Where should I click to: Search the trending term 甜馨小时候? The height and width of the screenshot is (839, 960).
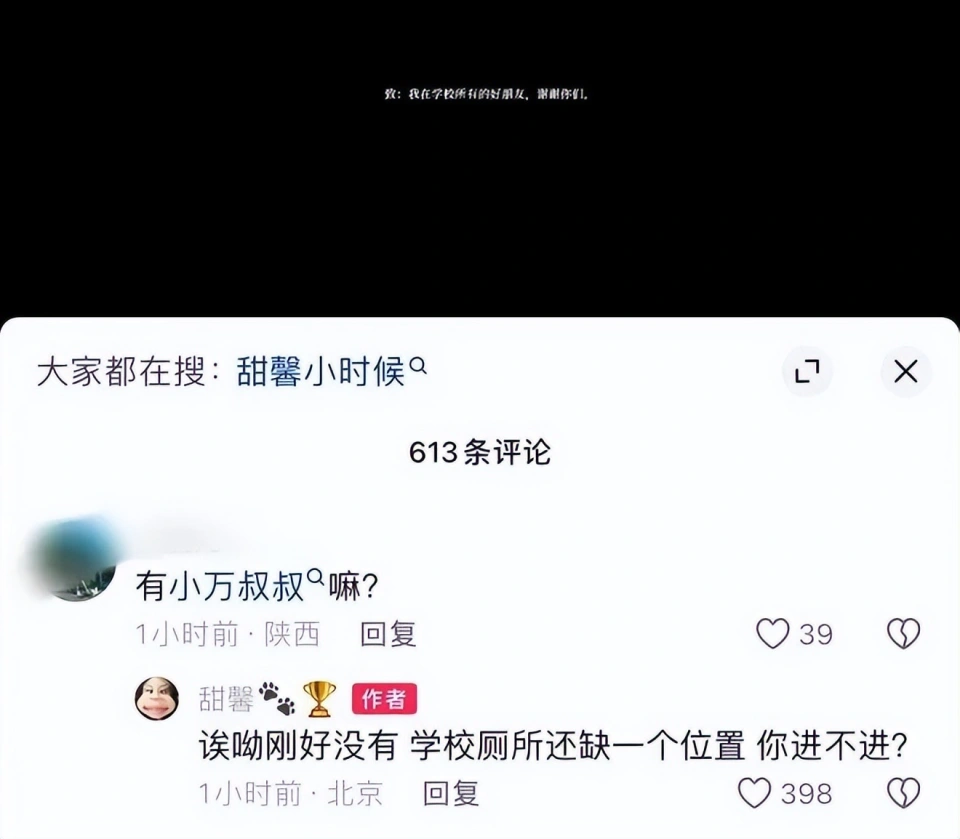pos(321,372)
